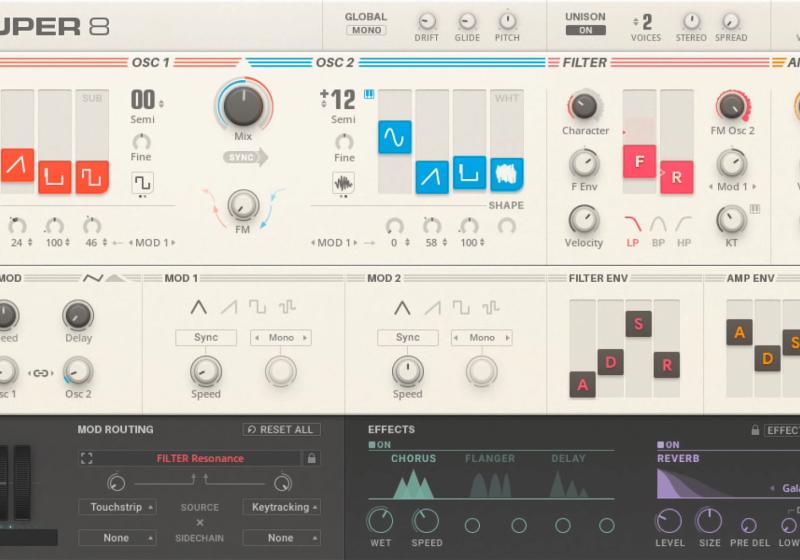Click RESET ALL mod routing button

point(282,429)
